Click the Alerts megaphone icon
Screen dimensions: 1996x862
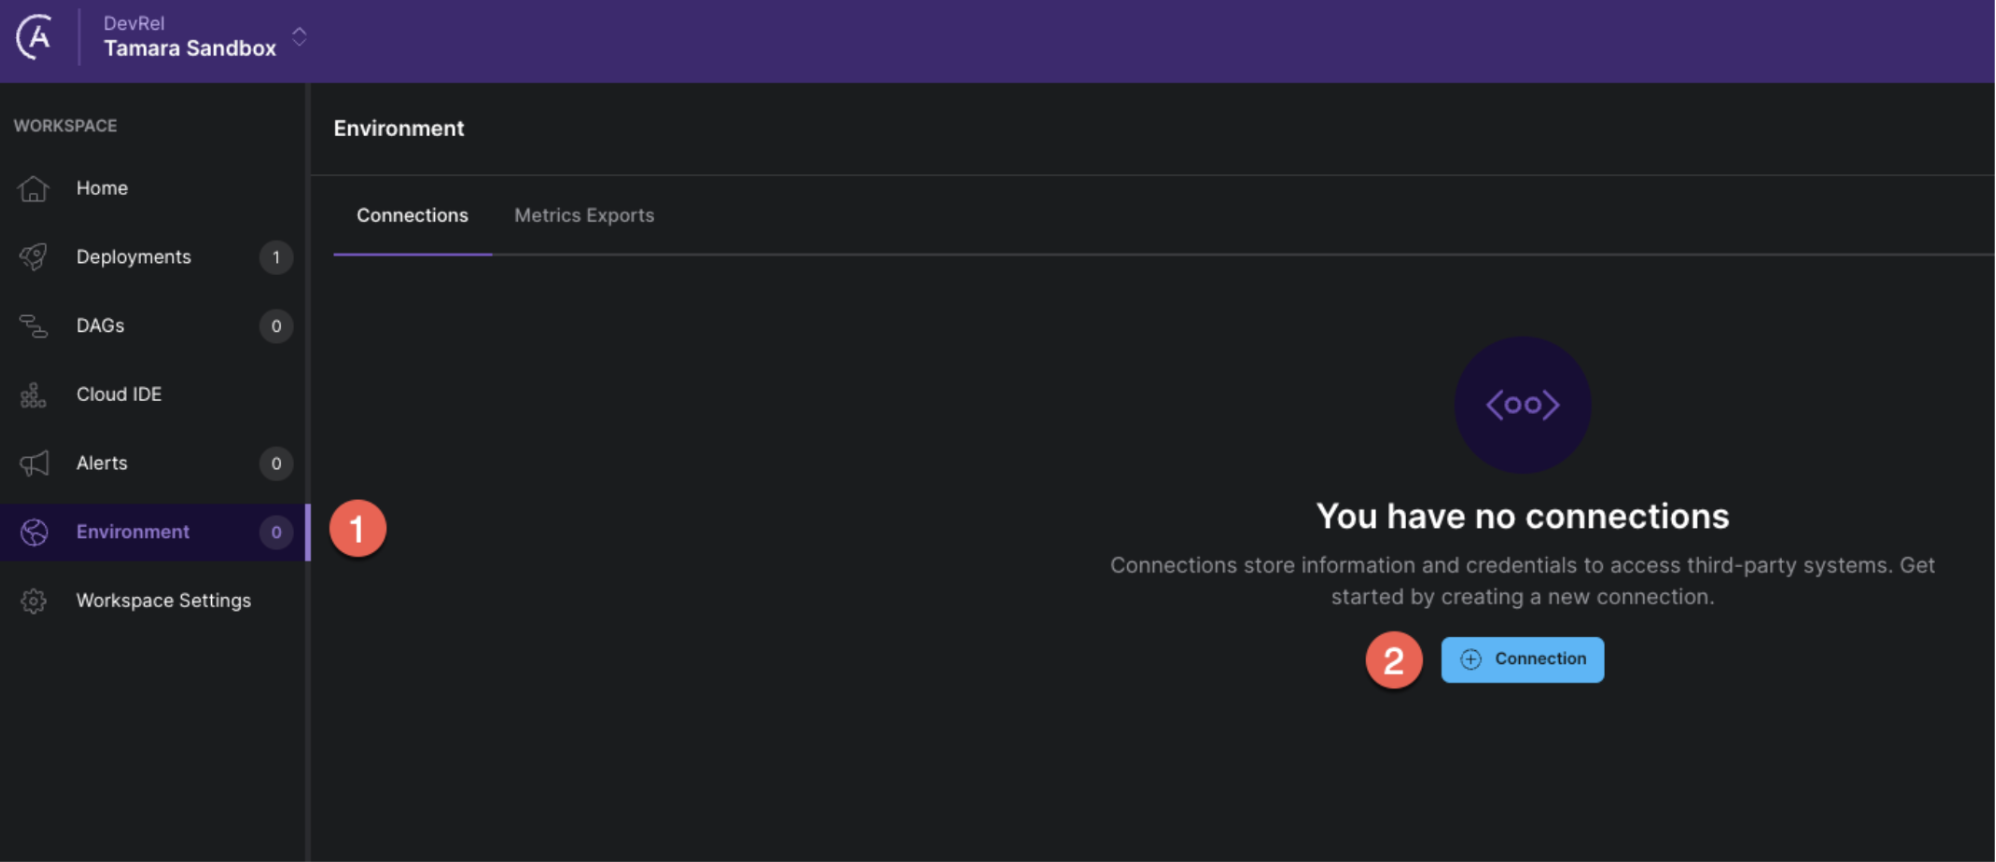pos(34,463)
